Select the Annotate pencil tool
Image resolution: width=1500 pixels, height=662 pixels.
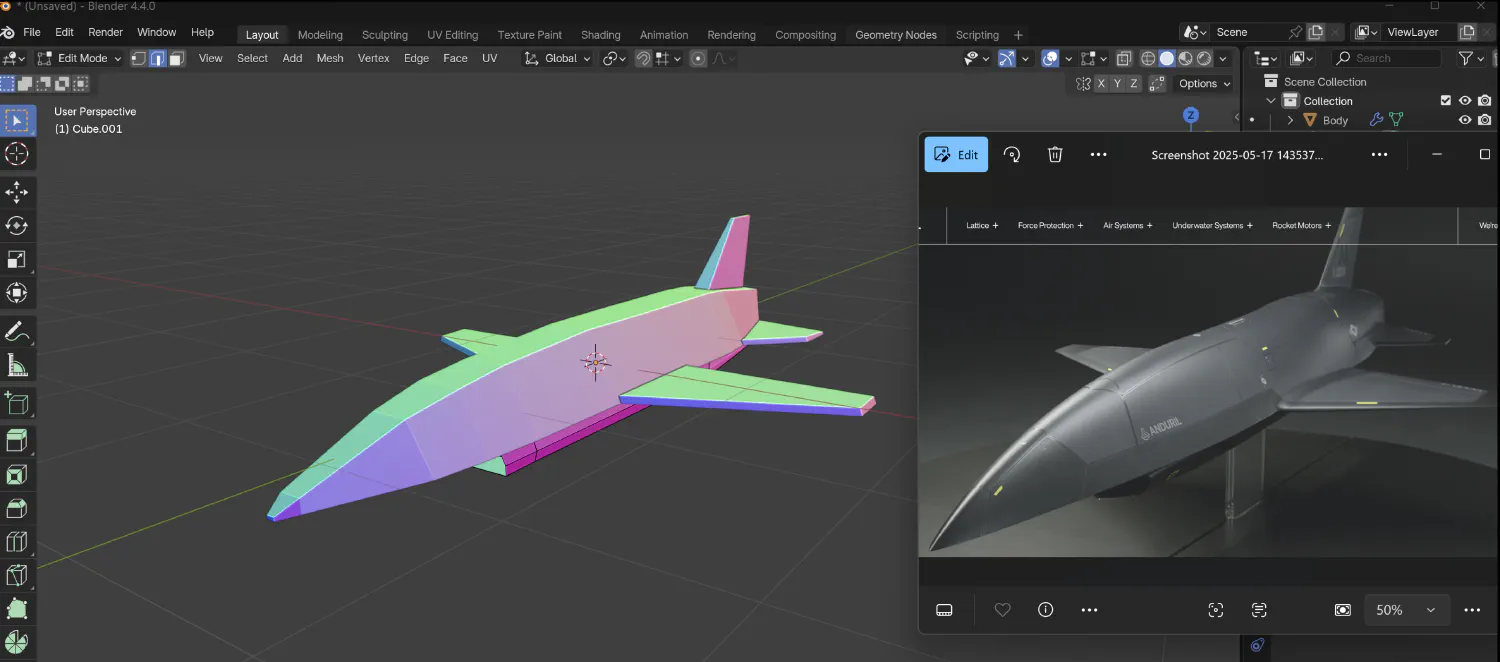17,331
